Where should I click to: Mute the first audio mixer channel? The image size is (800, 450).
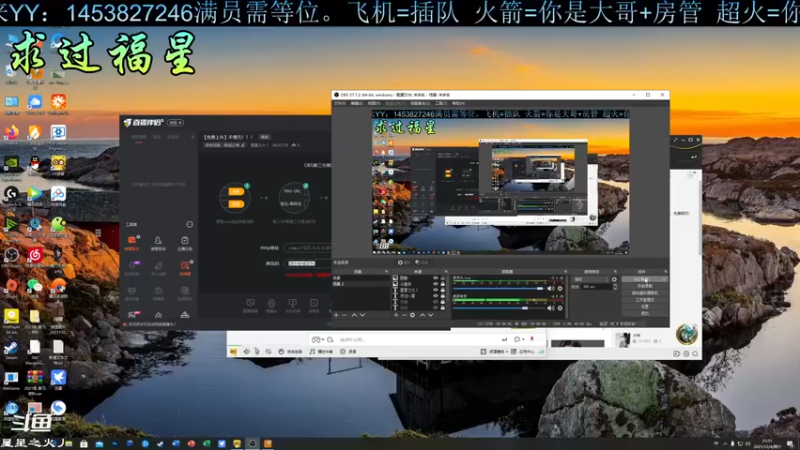pos(551,288)
